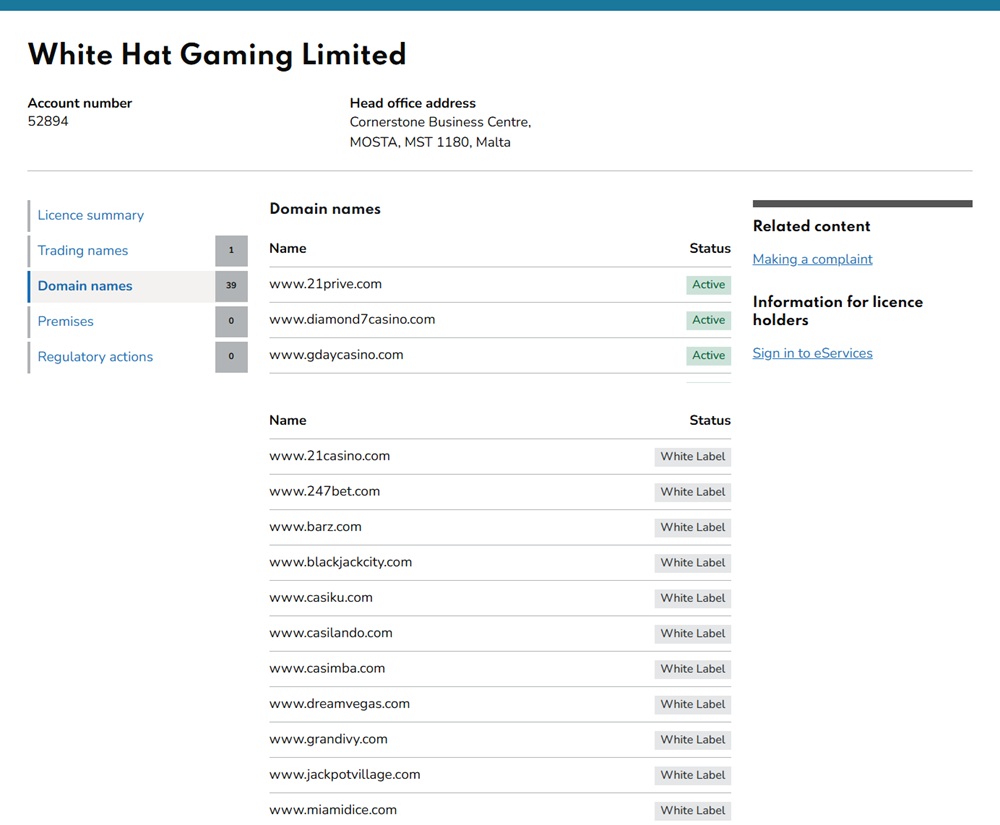Click White Label tag for www.grandivy.com
Image resolution: width=1000 pixels, height=825 pixels.
tap(693, 740)
